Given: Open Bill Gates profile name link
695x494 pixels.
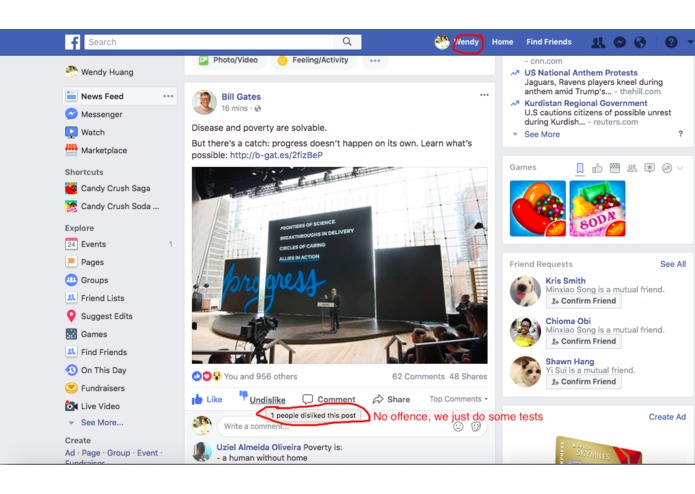Looking at the screenshot, I should 241,97.
